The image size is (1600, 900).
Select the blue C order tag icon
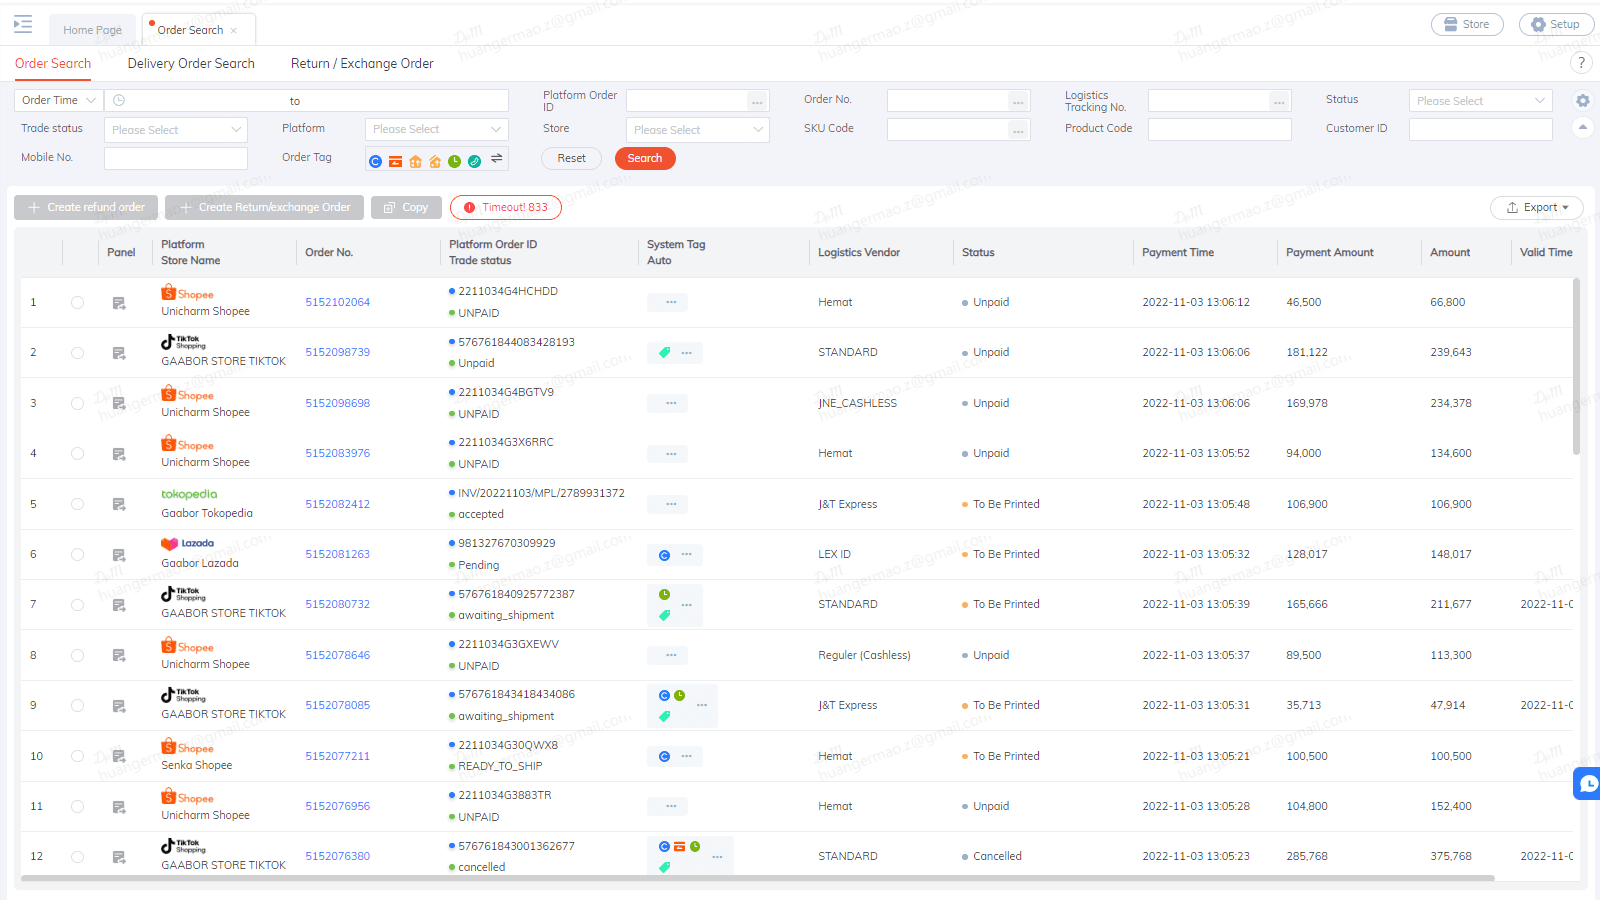375,161
